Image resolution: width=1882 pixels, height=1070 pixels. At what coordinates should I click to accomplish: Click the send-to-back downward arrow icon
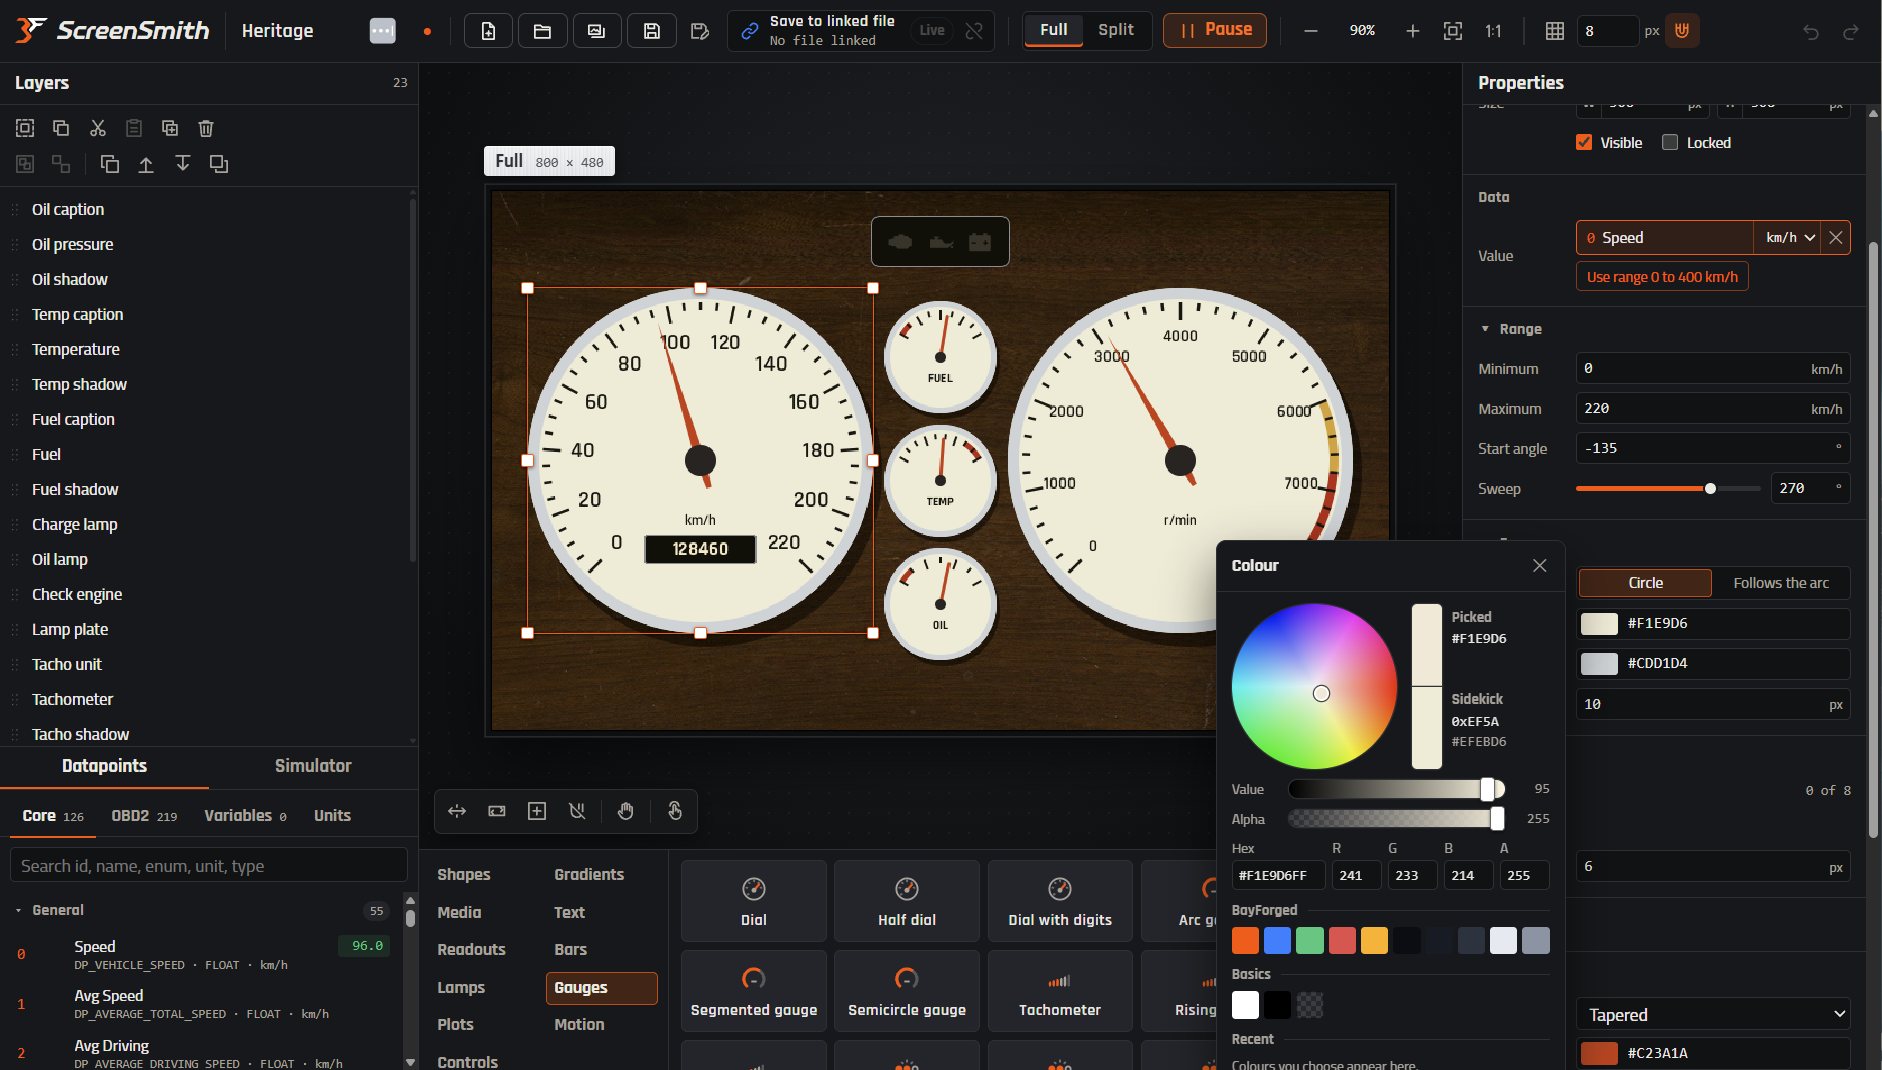point(182,164)
